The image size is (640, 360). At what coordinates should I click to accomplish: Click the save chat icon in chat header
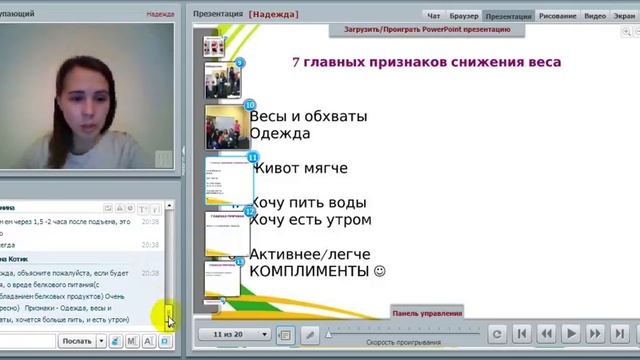(108, 208)
